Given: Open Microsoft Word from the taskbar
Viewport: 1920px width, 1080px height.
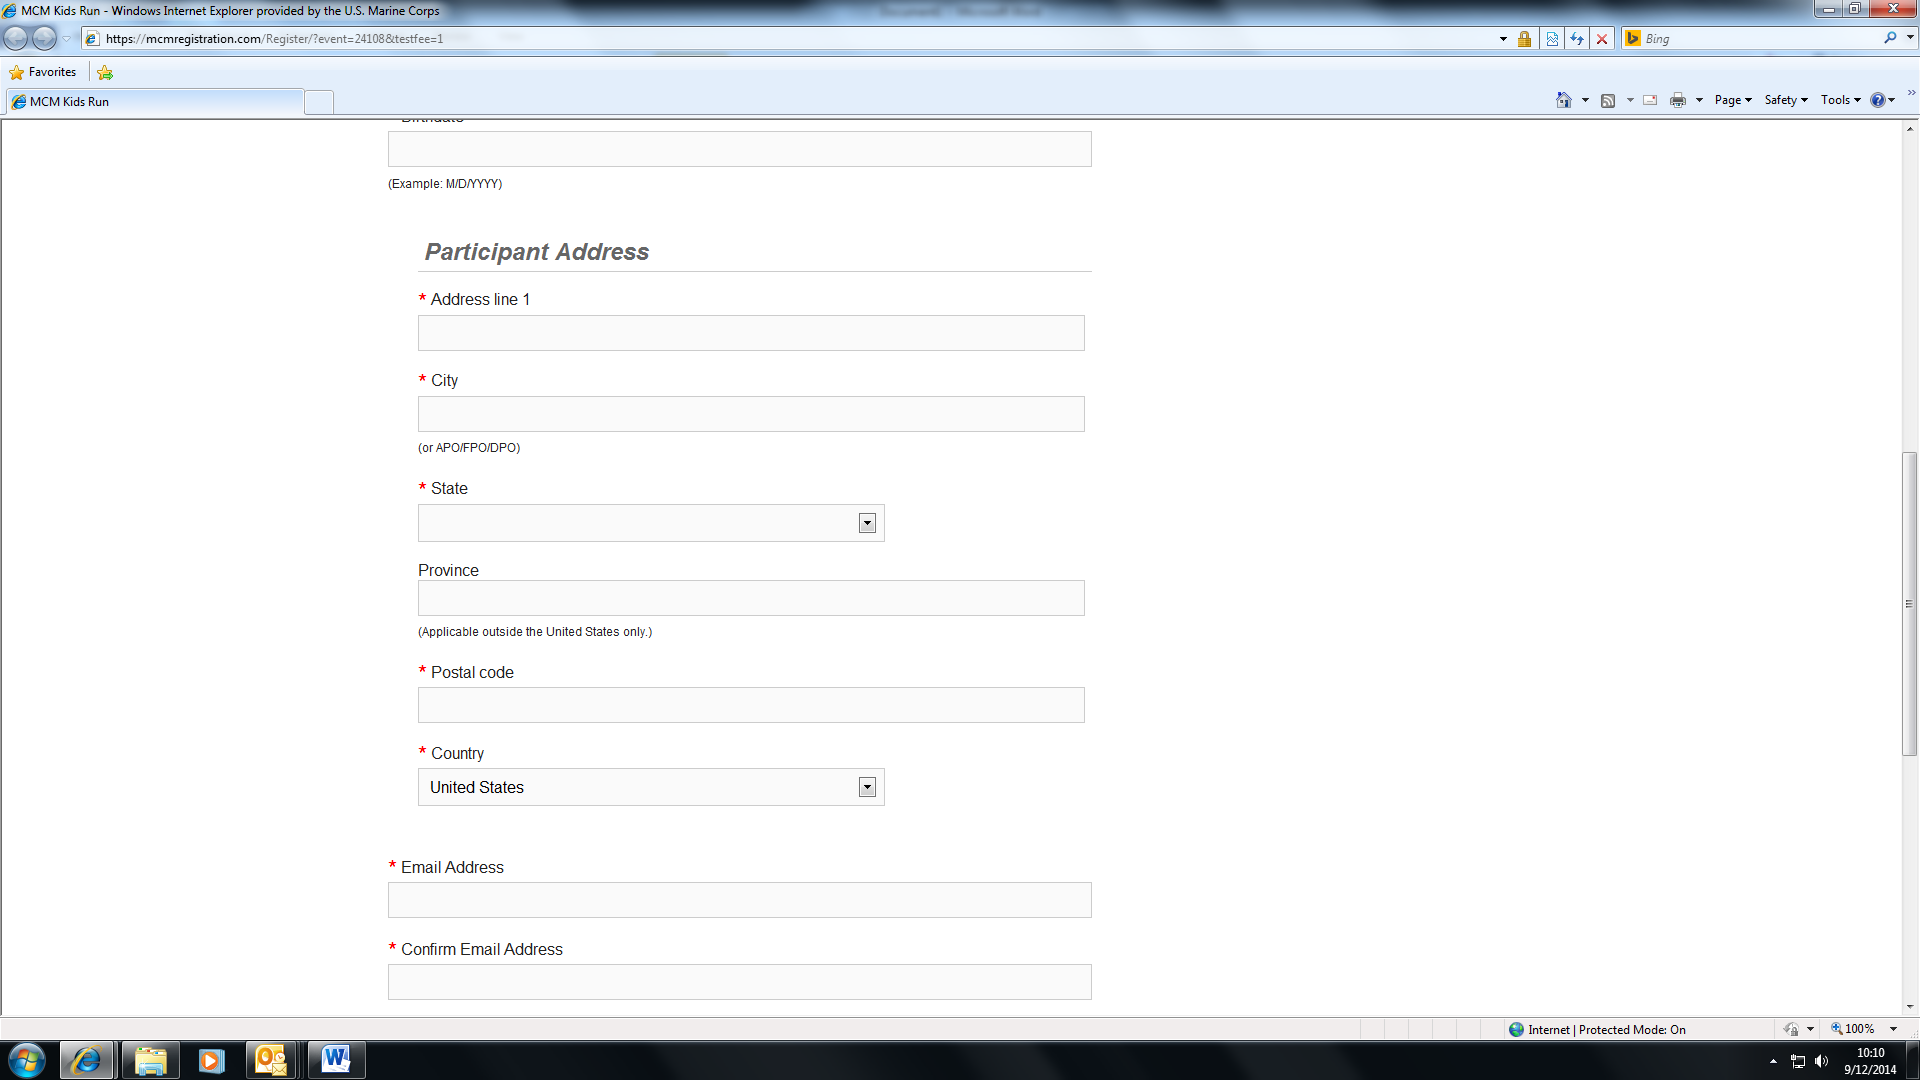Looking at the screenshot, I should pyautogui.click(x=336, y=1059).
